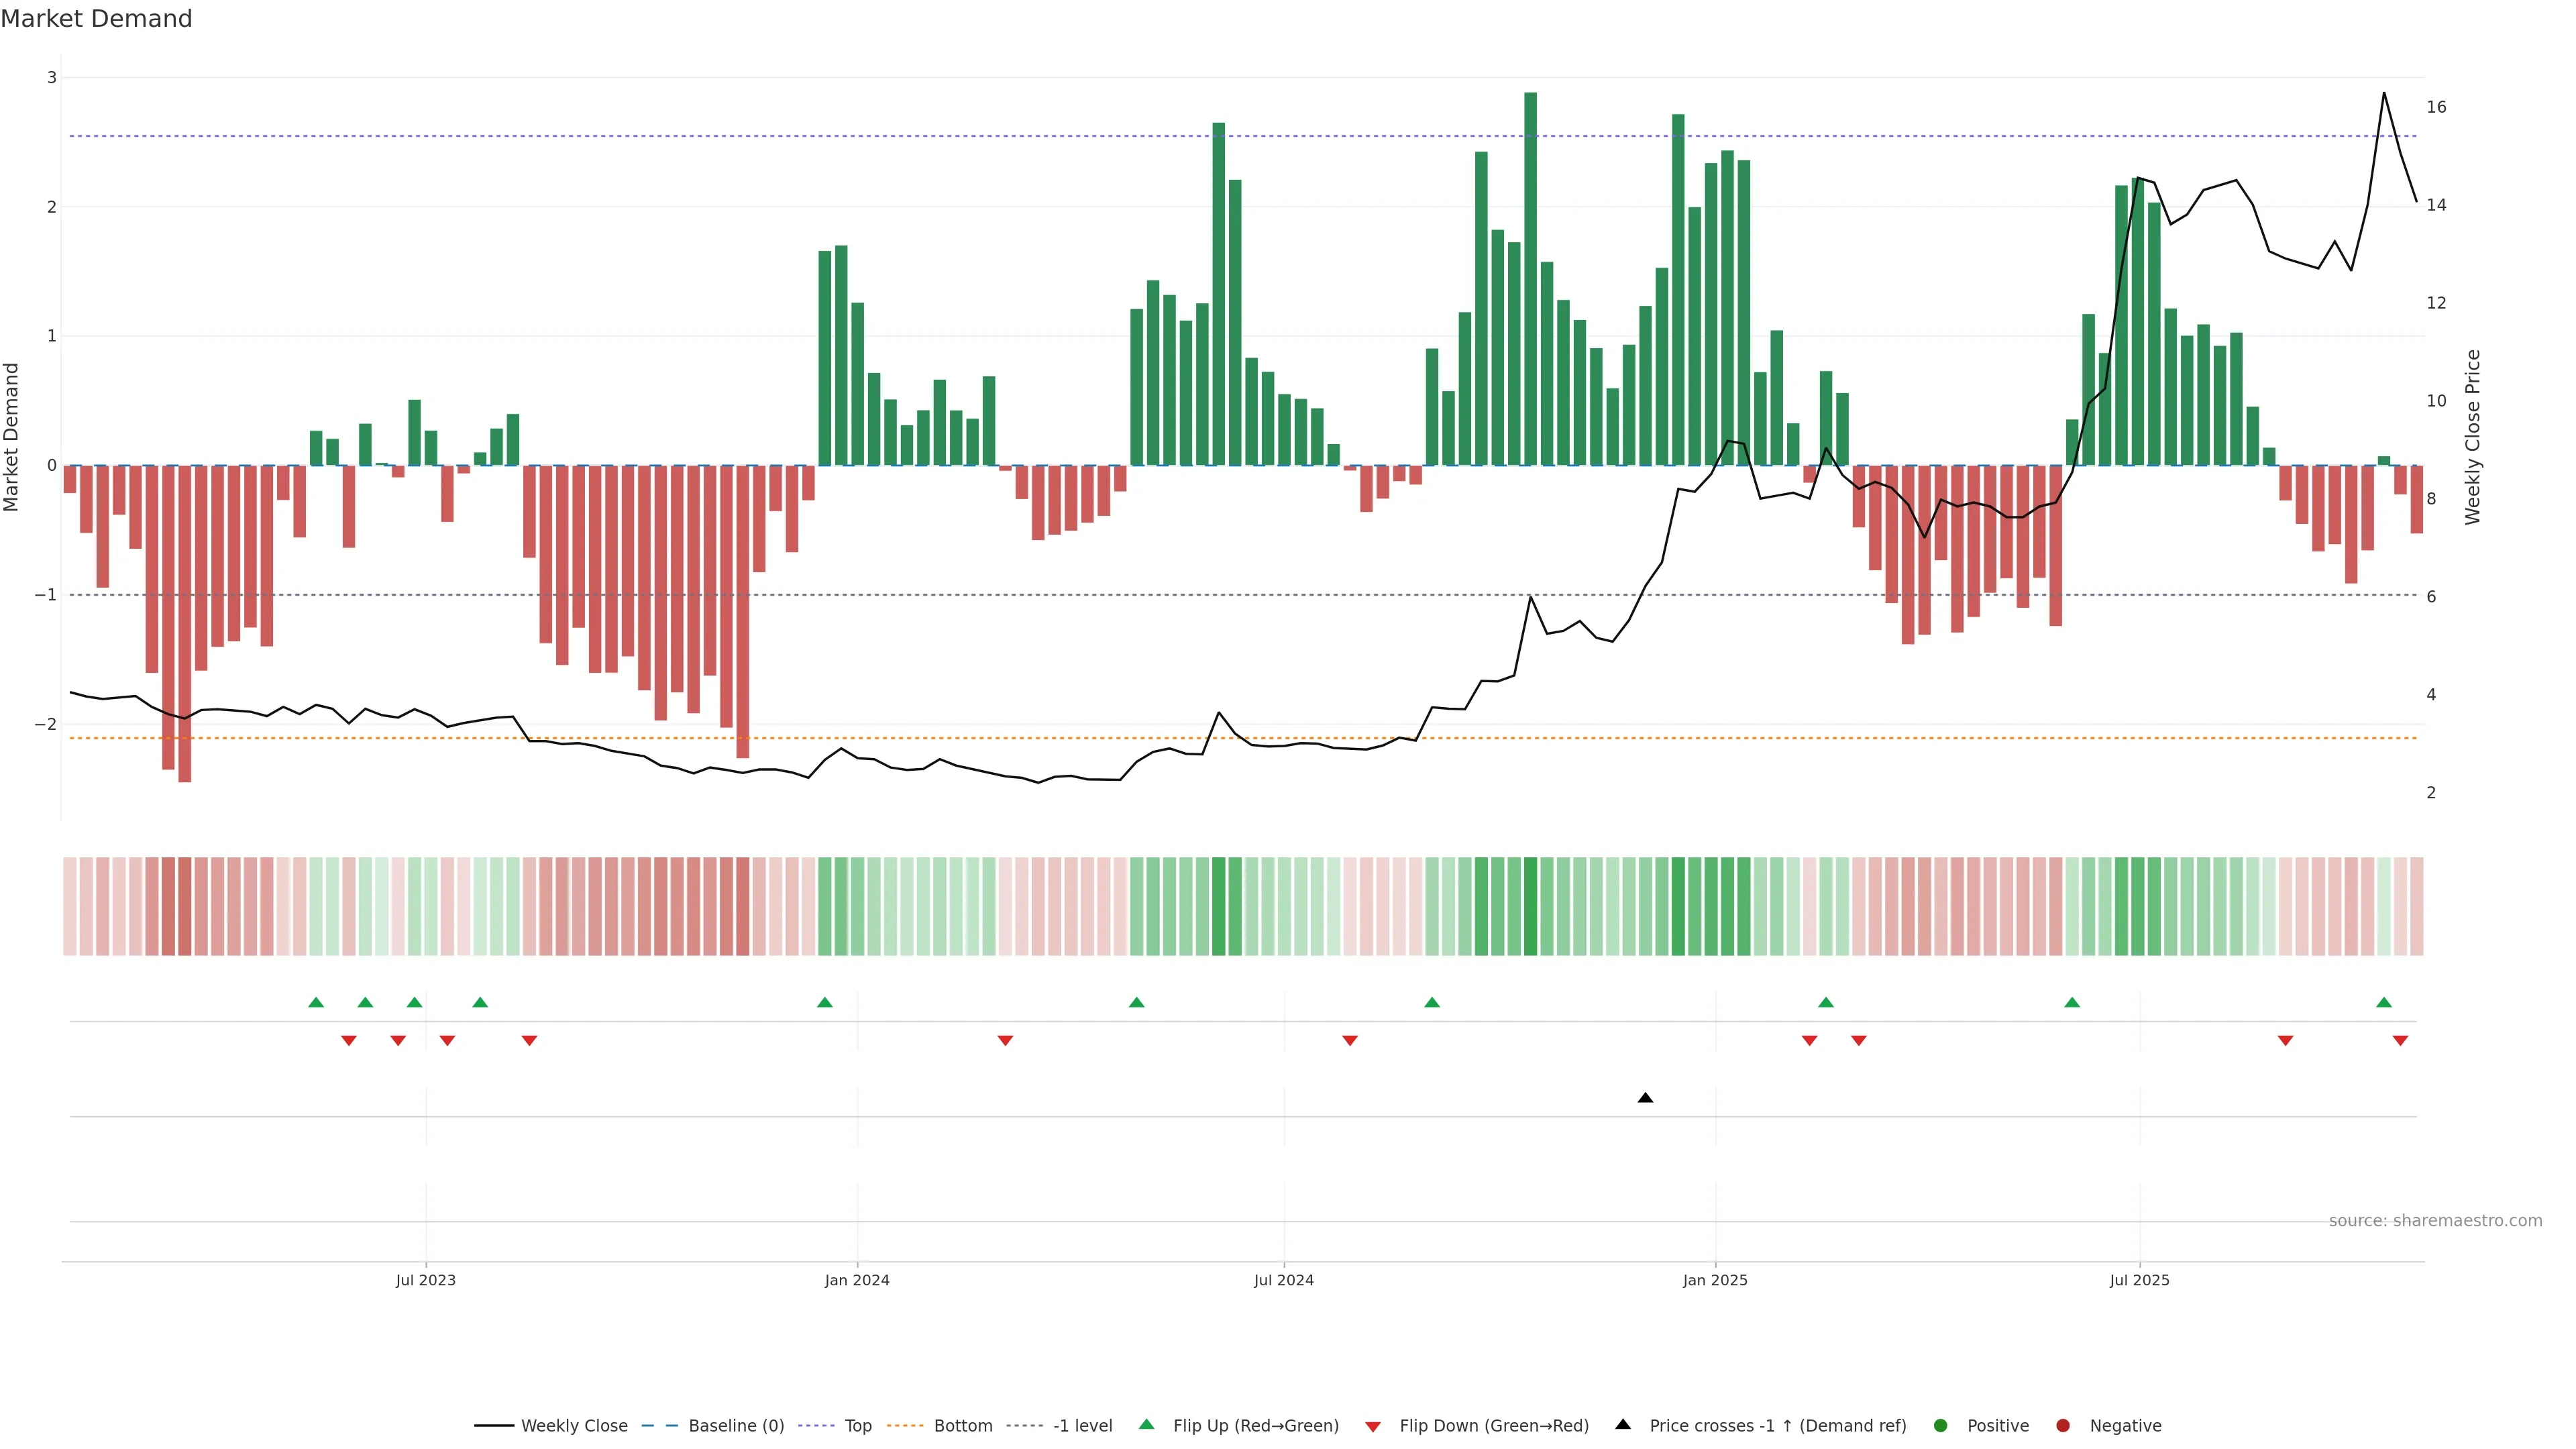This screenshot has width=2576, height=1449.
Task: Click the black price-cross triangle marker near Dec 2024
Action: tap(1645, 1098)
